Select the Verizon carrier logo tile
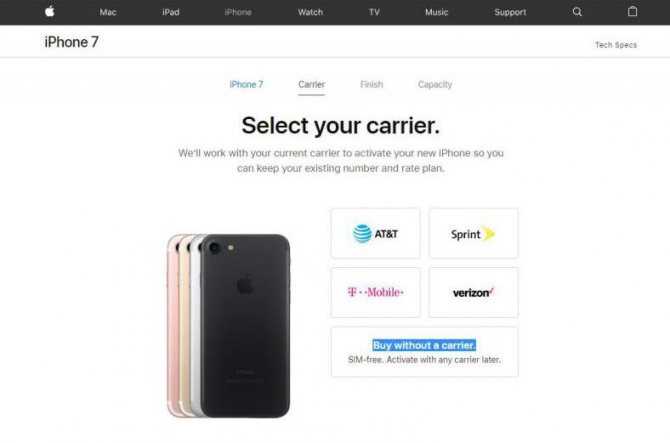The height and width of the screenshot is (443, 670). [x=473, y=292]
